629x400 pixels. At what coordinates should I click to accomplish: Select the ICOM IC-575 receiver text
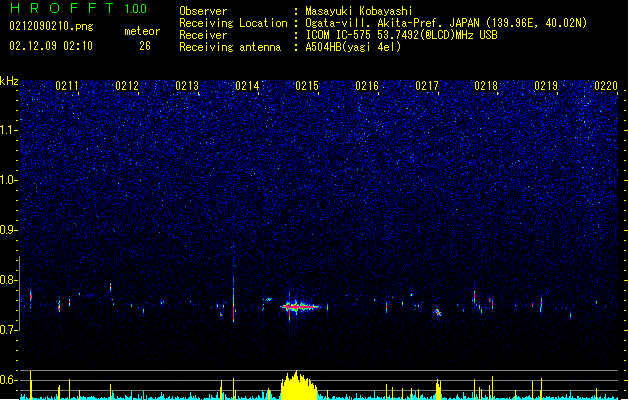401,35
